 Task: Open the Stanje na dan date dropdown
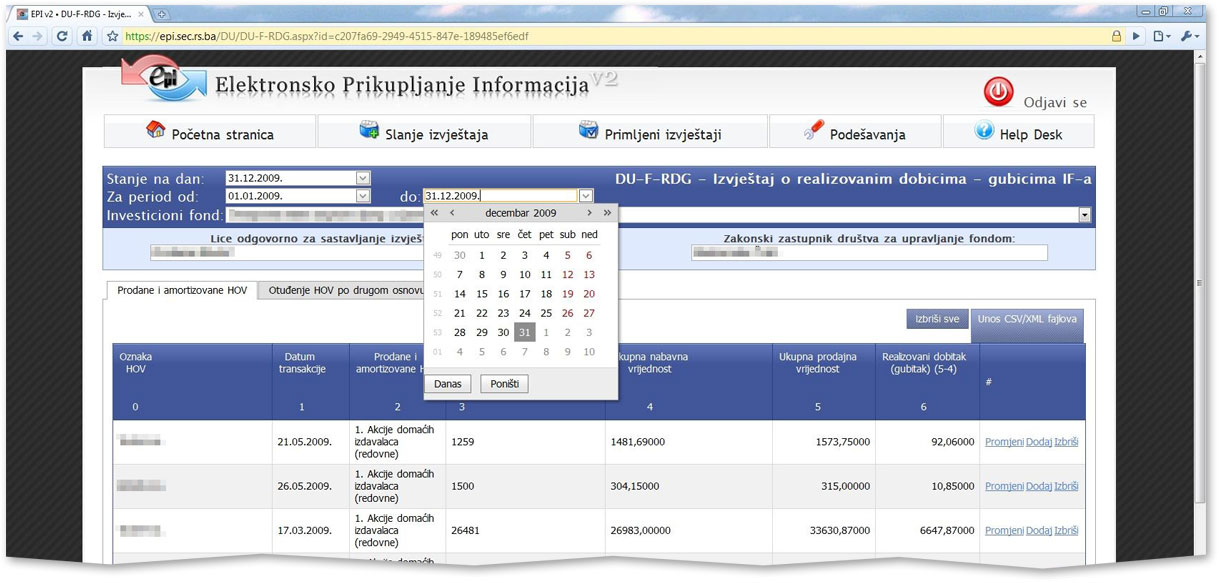pos(363,178)
